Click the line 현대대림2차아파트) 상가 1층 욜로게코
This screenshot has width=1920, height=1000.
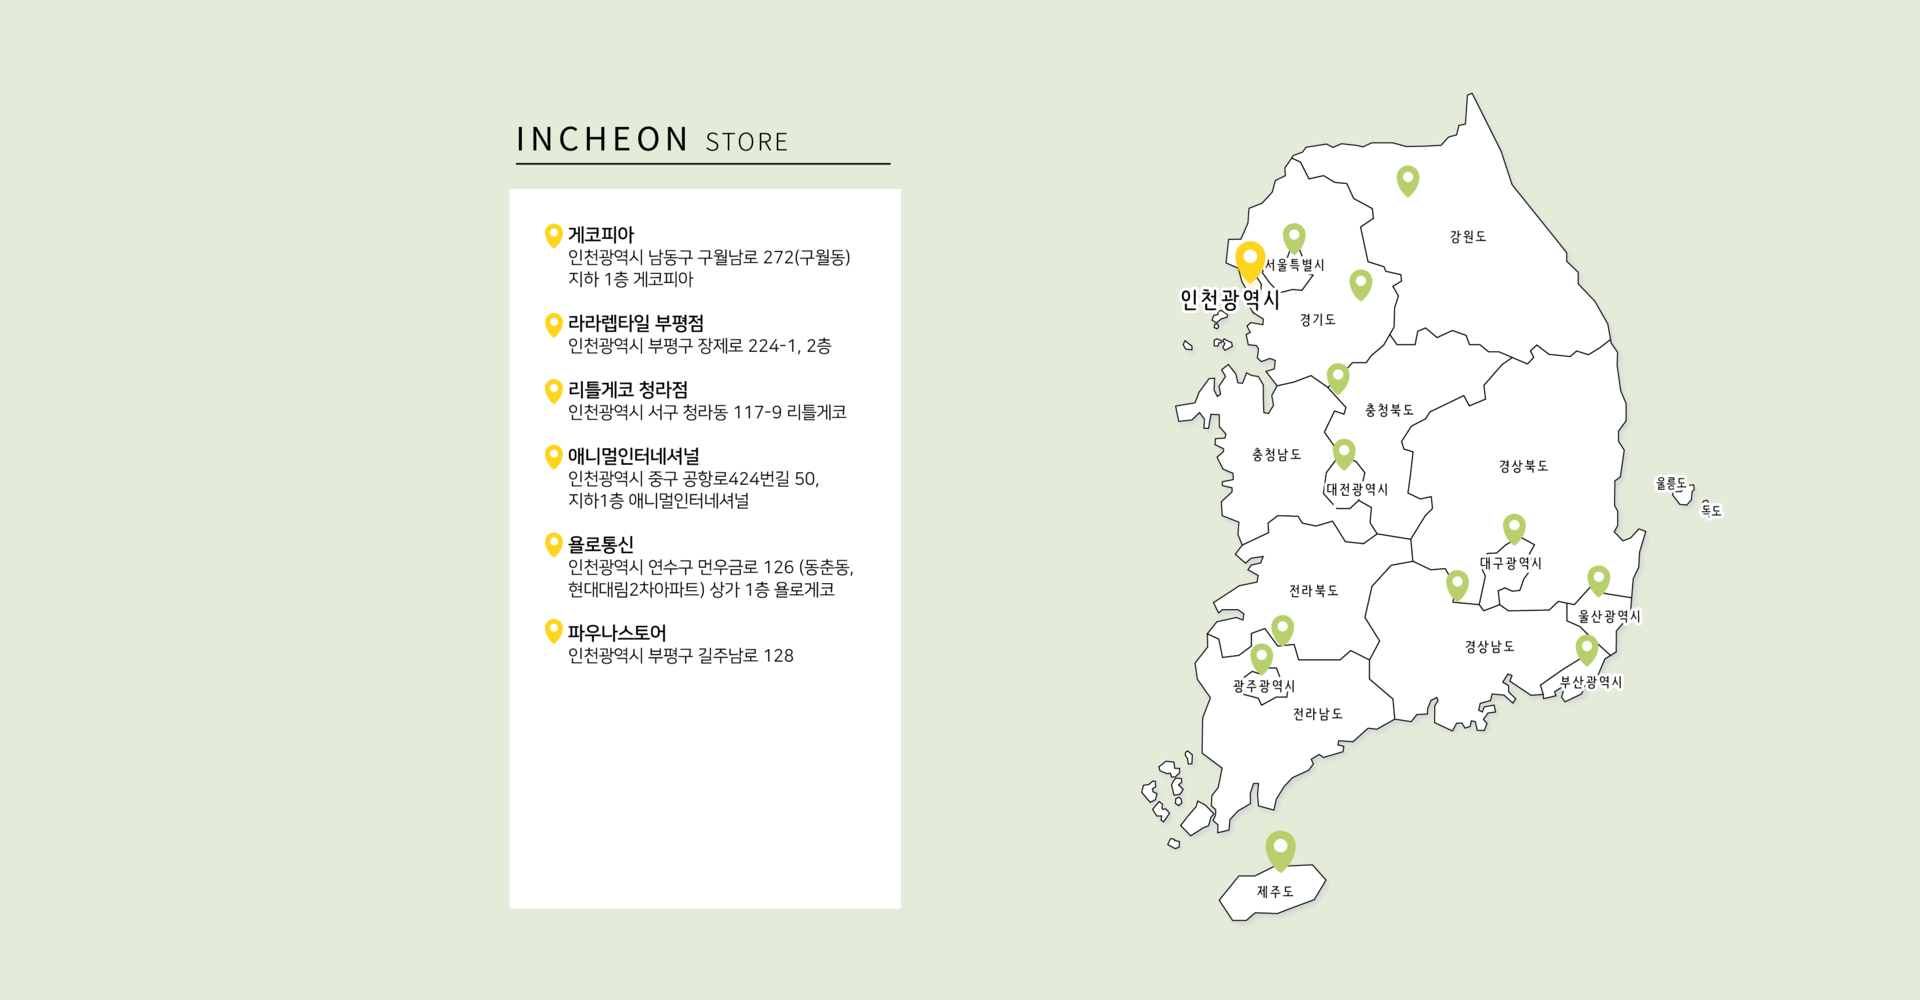(x=701, y=589)
